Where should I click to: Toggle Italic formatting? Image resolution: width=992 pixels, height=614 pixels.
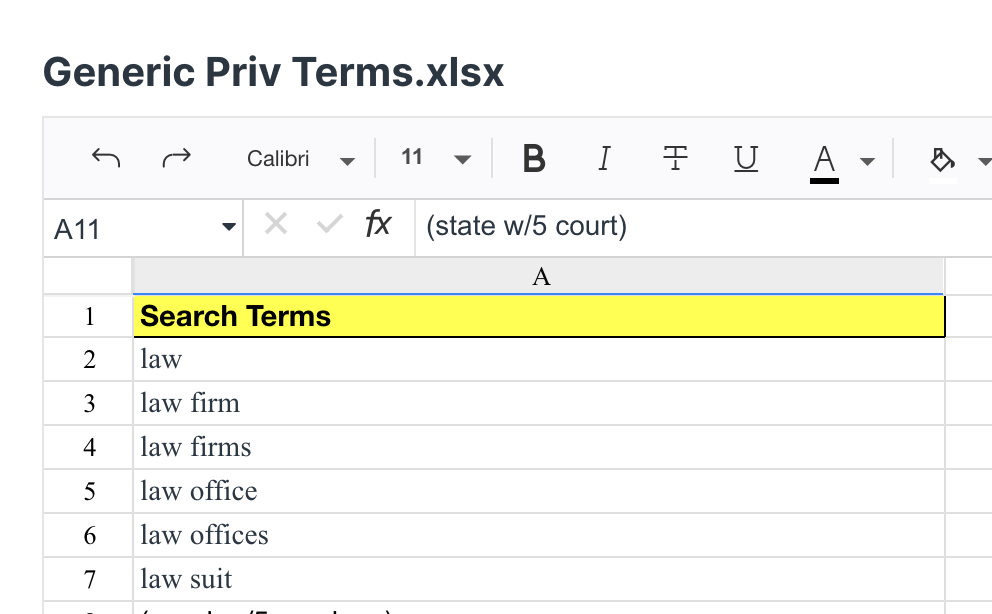(604, 158)
